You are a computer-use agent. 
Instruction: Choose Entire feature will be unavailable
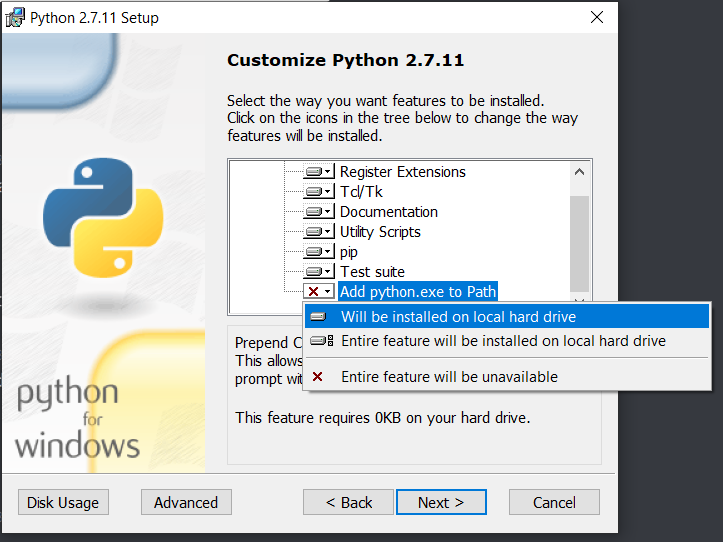click(x=507, y=377)
